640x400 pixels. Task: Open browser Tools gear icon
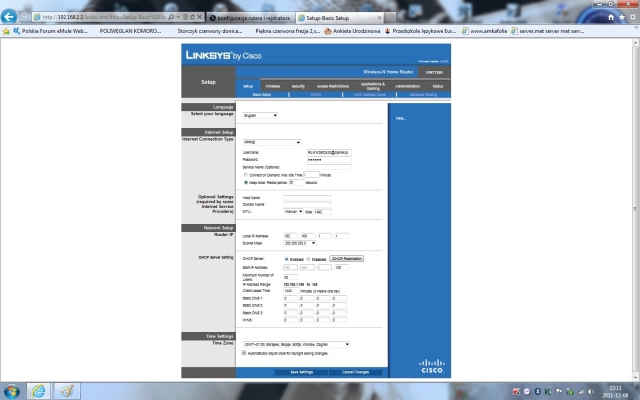coord(633,17)
